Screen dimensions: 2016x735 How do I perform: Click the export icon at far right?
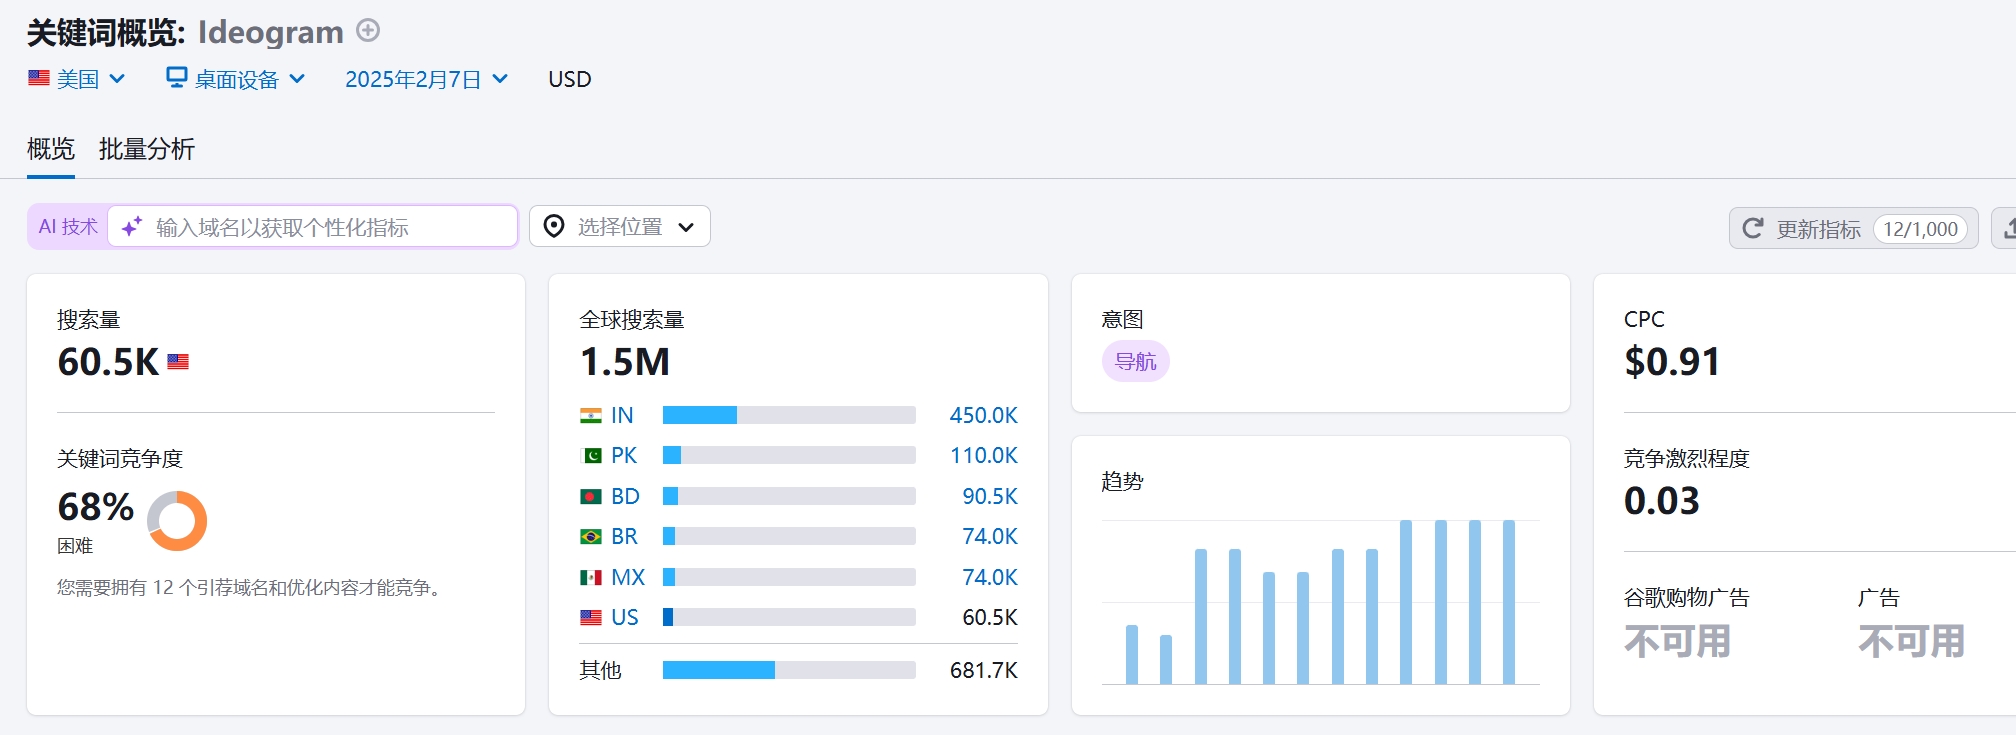coord(2008,228)
